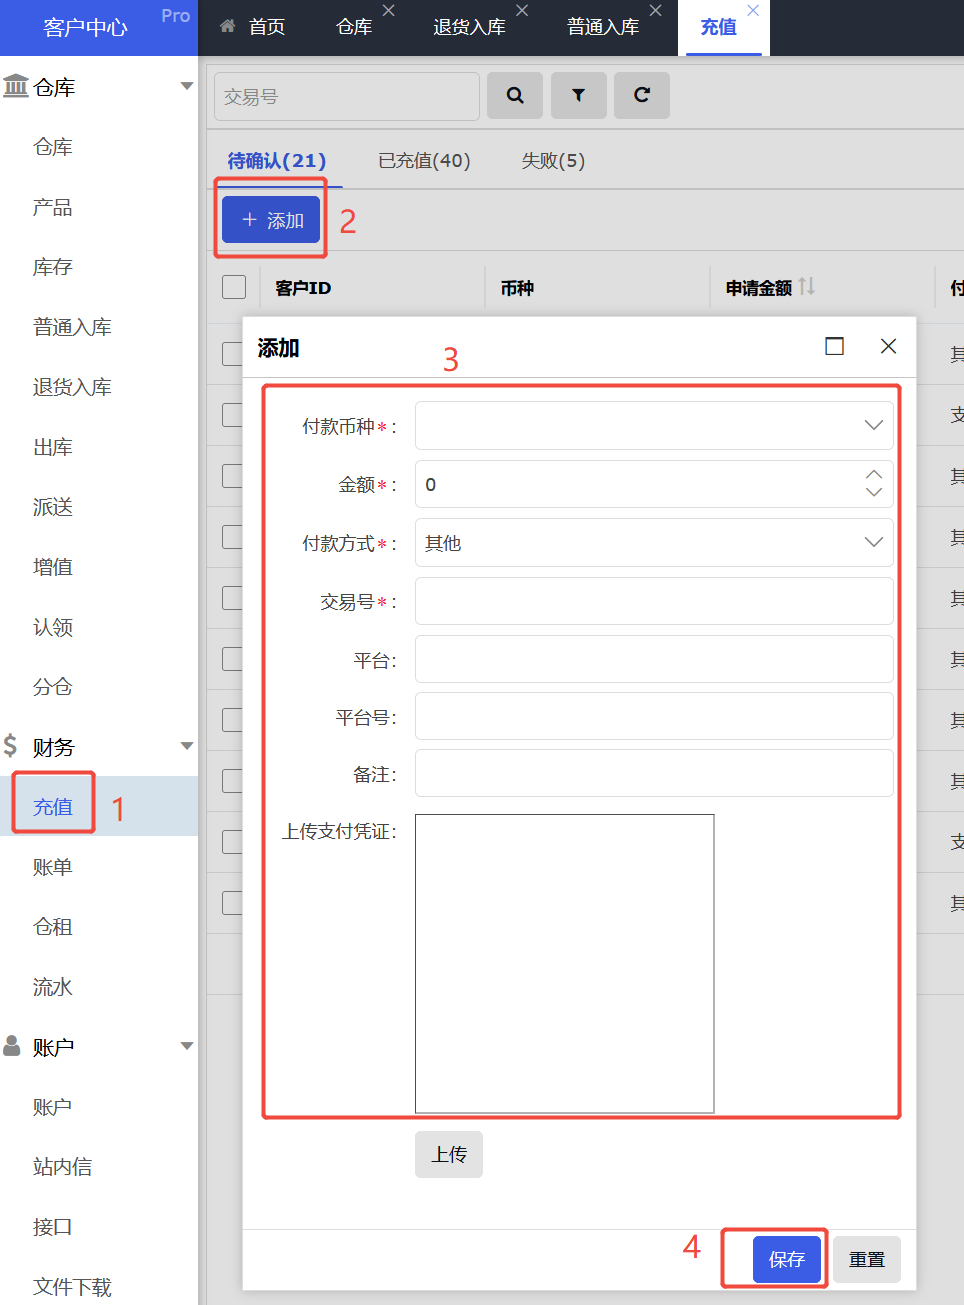964x1305 pixels.
Task: Select the 失败(5) tab
Action: pos(553,161)
